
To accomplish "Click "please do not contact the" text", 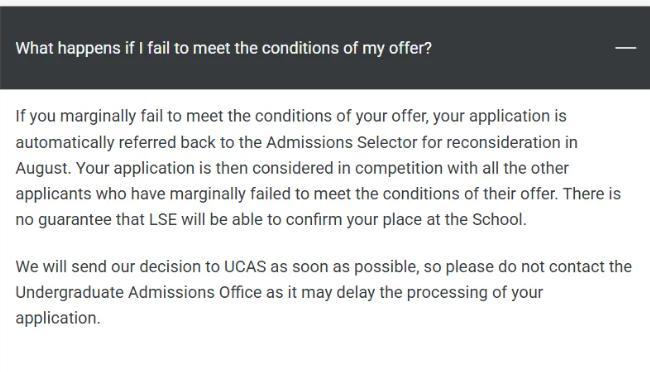I will pyautogui.click(x=538, y=267).
